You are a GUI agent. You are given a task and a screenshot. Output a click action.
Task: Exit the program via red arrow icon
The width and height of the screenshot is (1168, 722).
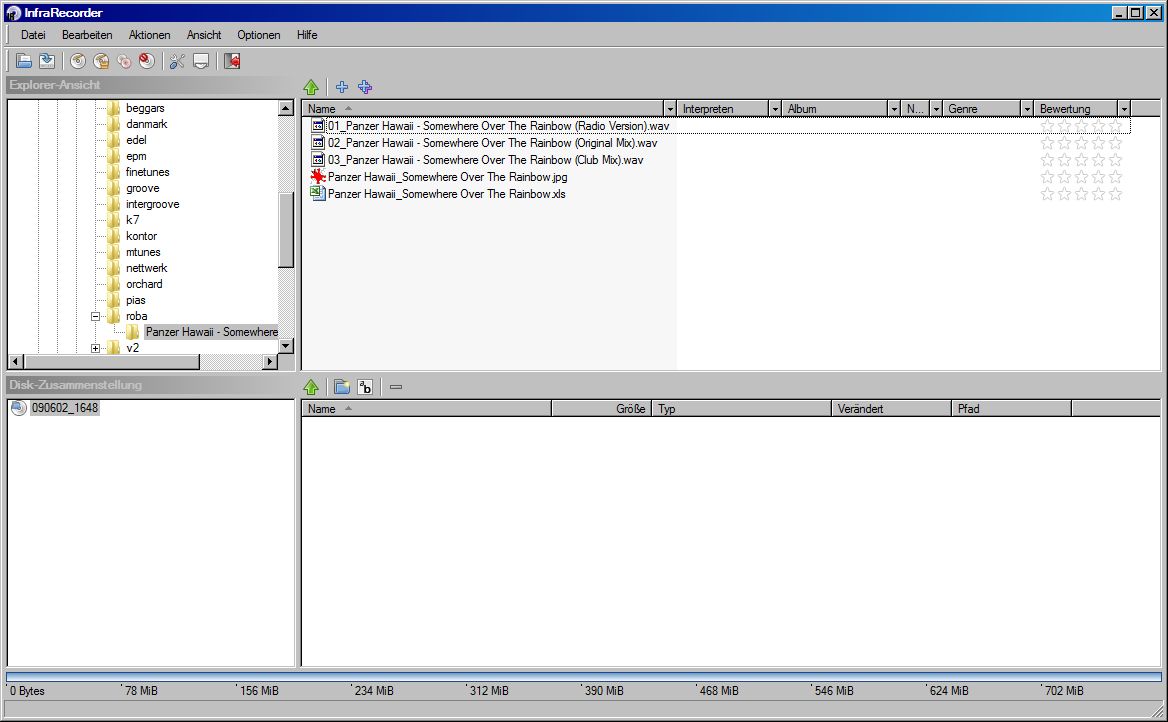click(232, 61)
